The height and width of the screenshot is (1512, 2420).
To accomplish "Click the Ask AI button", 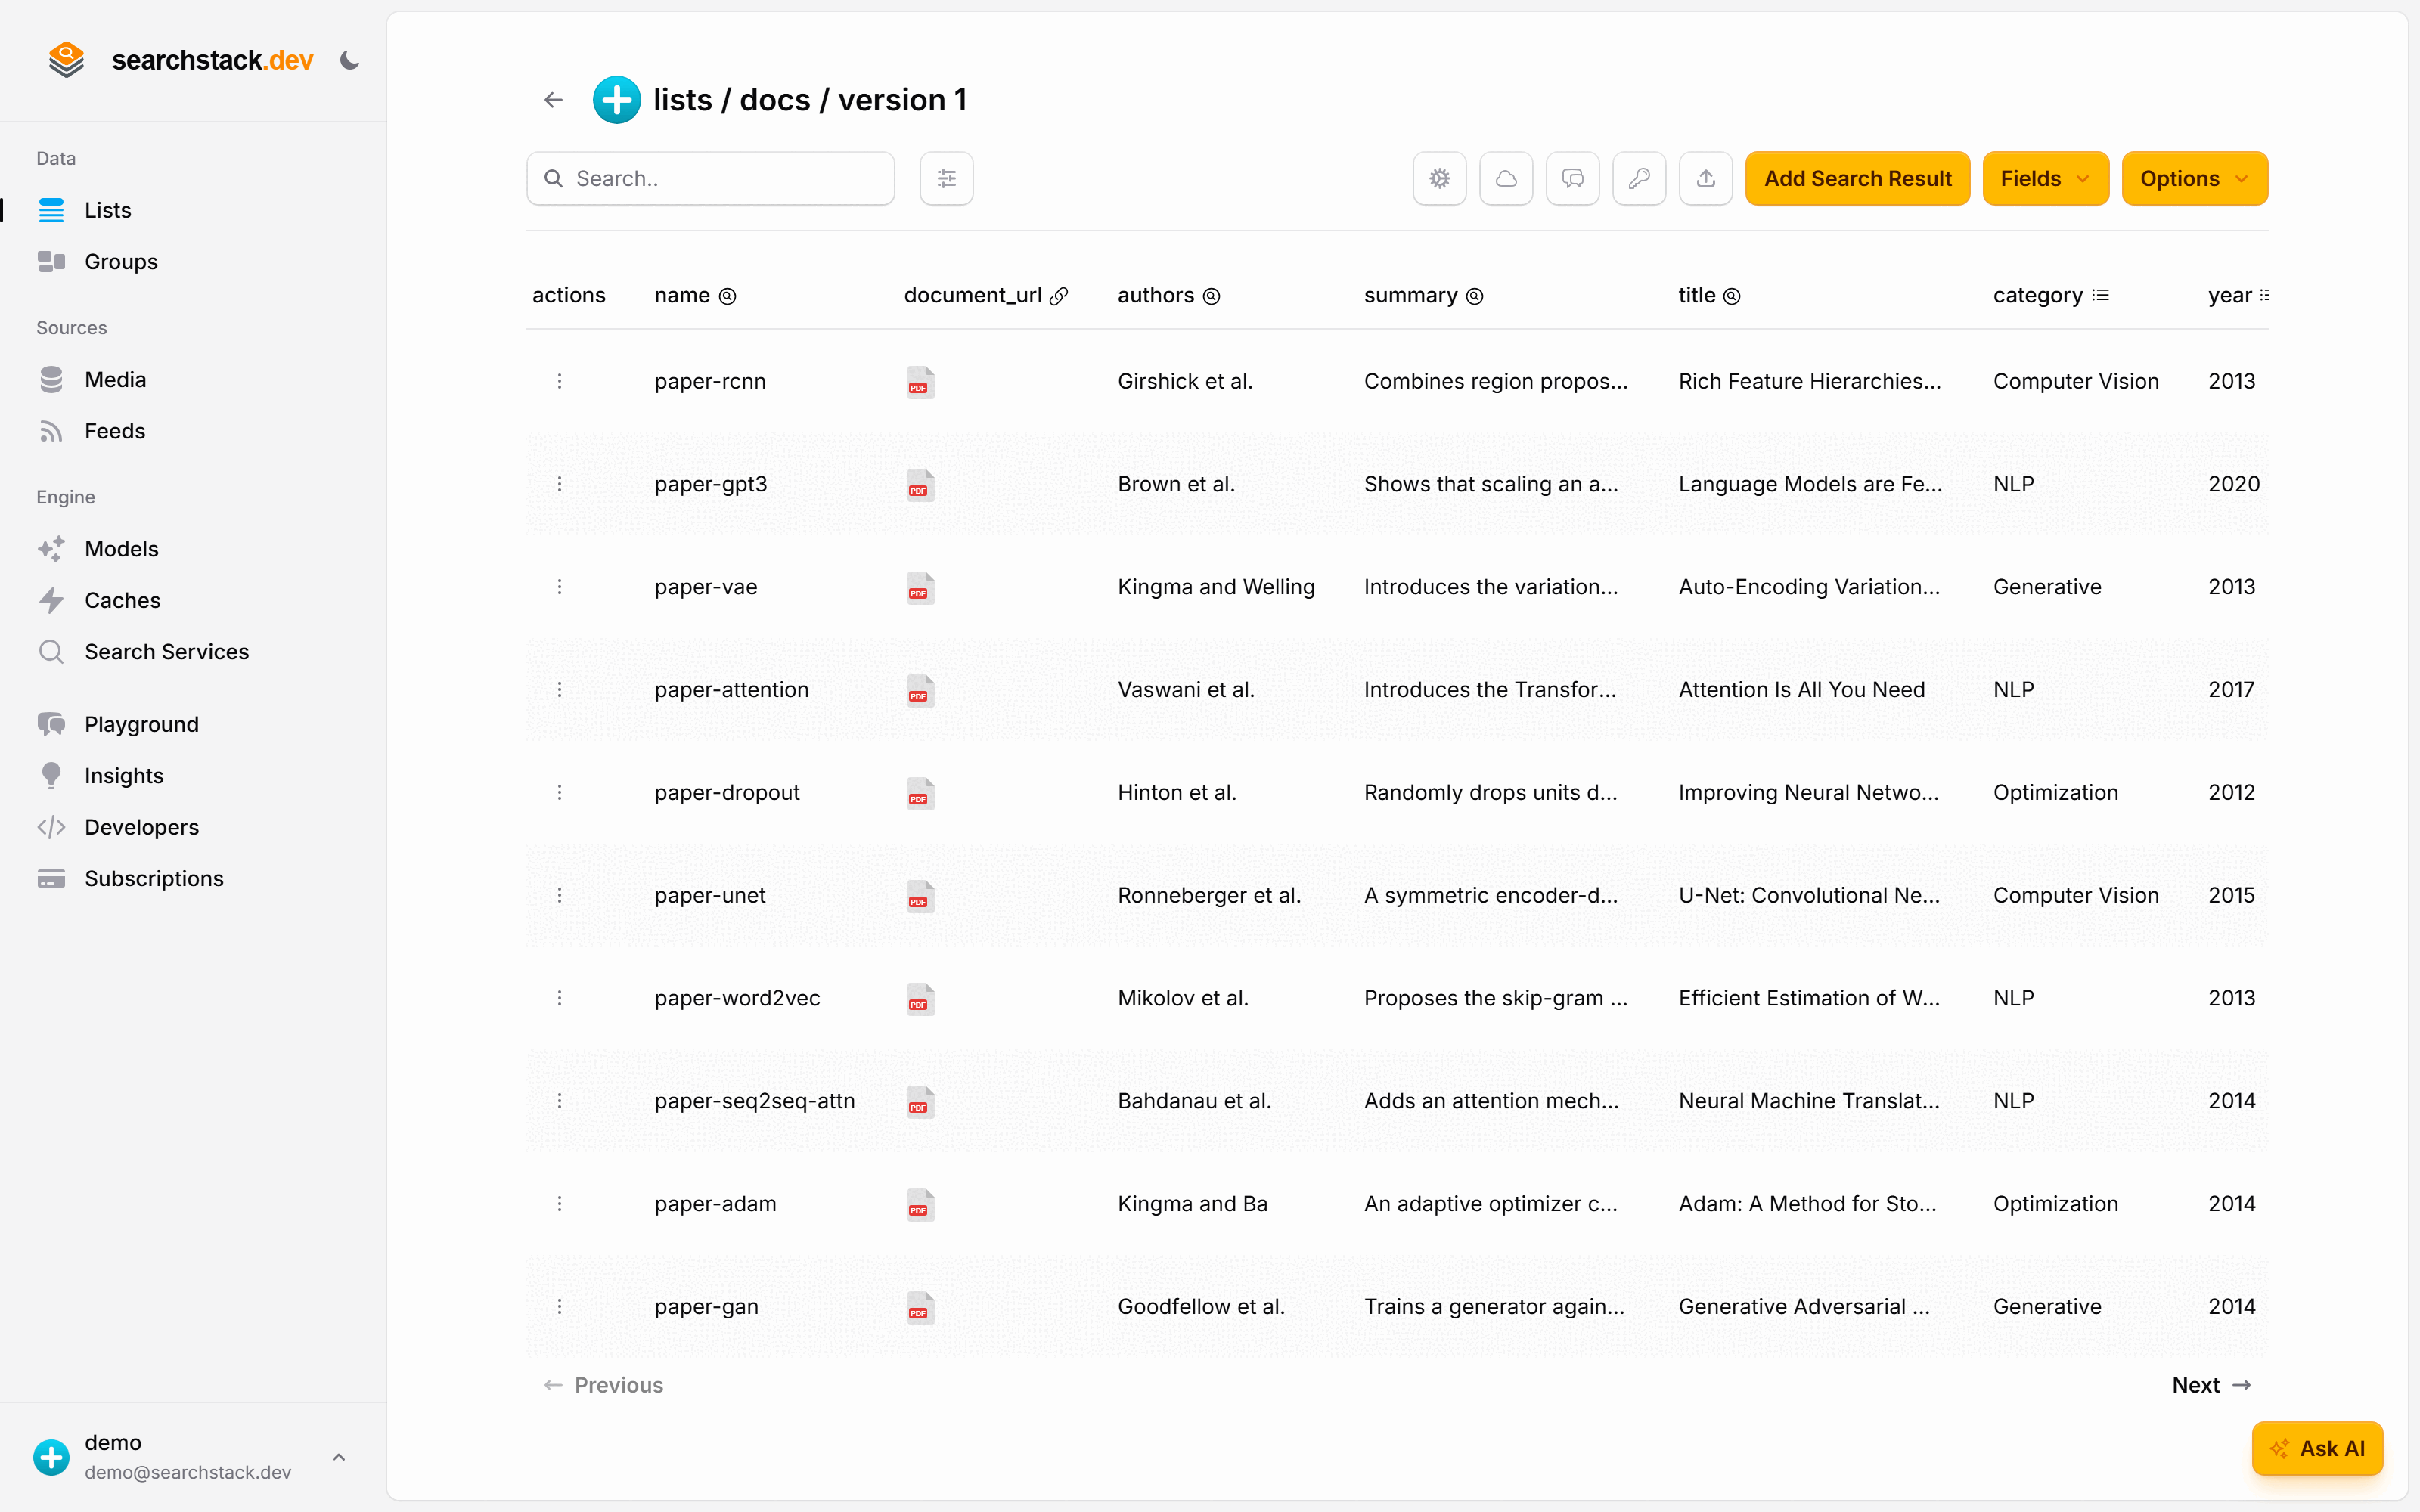I will point(2317,1448).
